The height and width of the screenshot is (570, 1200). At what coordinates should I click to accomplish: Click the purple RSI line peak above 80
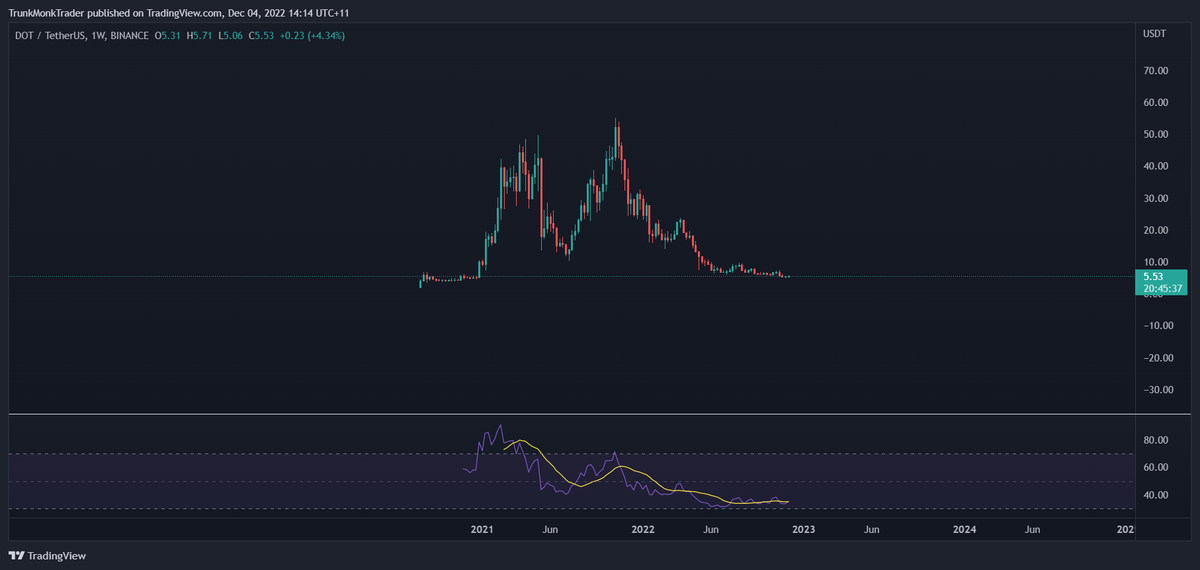point(500,426)
